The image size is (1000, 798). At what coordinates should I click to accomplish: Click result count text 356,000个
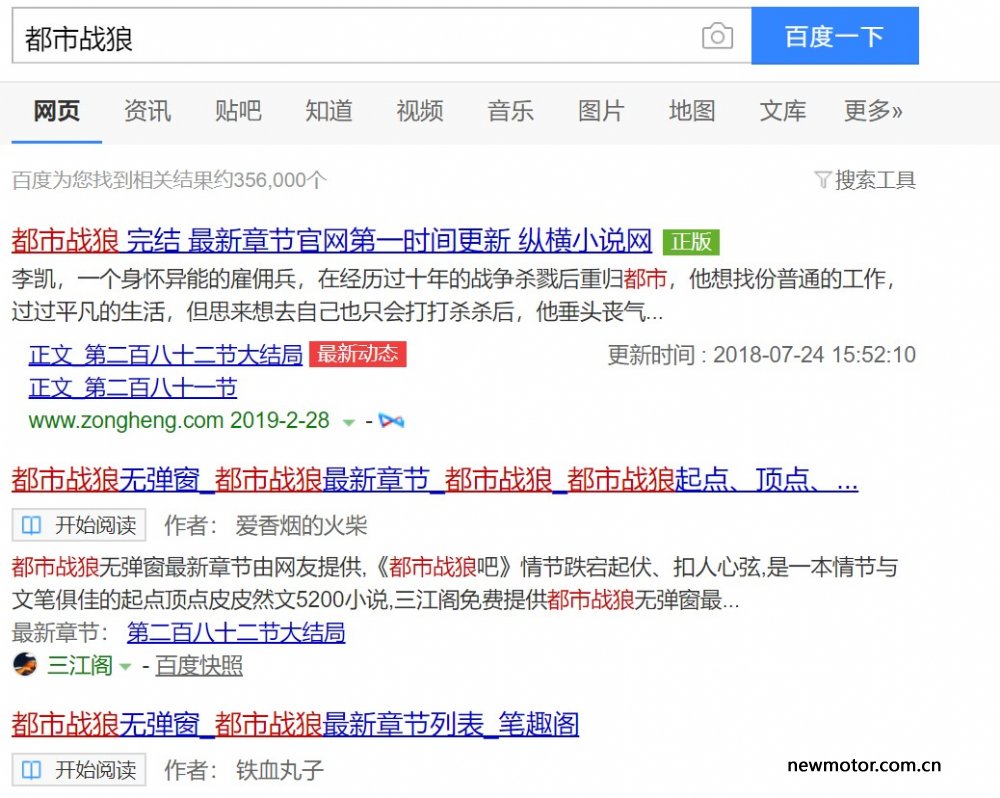[x=280, y=181]
